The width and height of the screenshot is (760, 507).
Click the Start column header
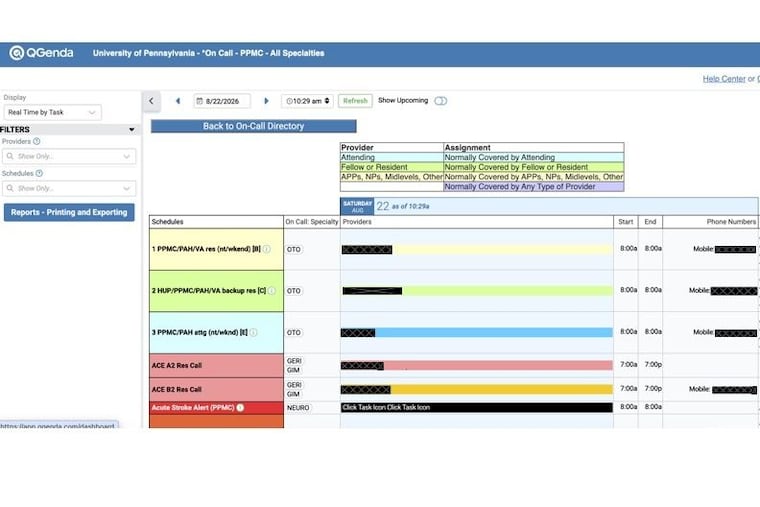pos(626,222)
